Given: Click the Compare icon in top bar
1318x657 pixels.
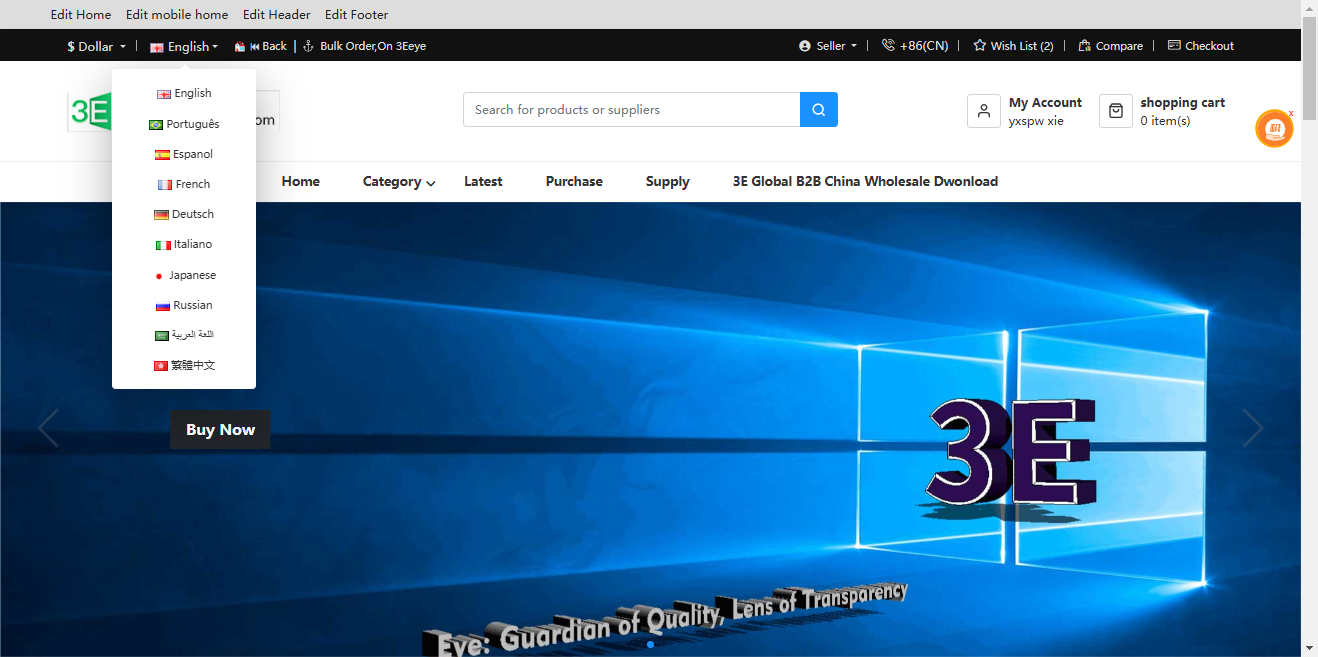Looking at the screenshot, I should point(1084,46).
